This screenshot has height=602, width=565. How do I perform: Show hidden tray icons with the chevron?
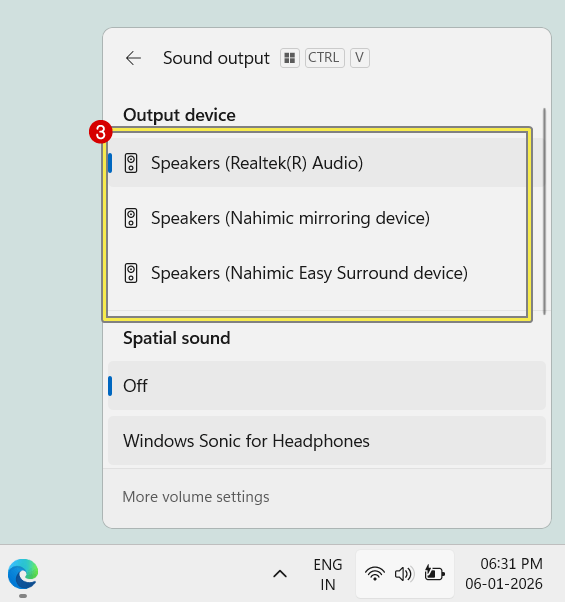pyautogui.click(x=280, y=574)
